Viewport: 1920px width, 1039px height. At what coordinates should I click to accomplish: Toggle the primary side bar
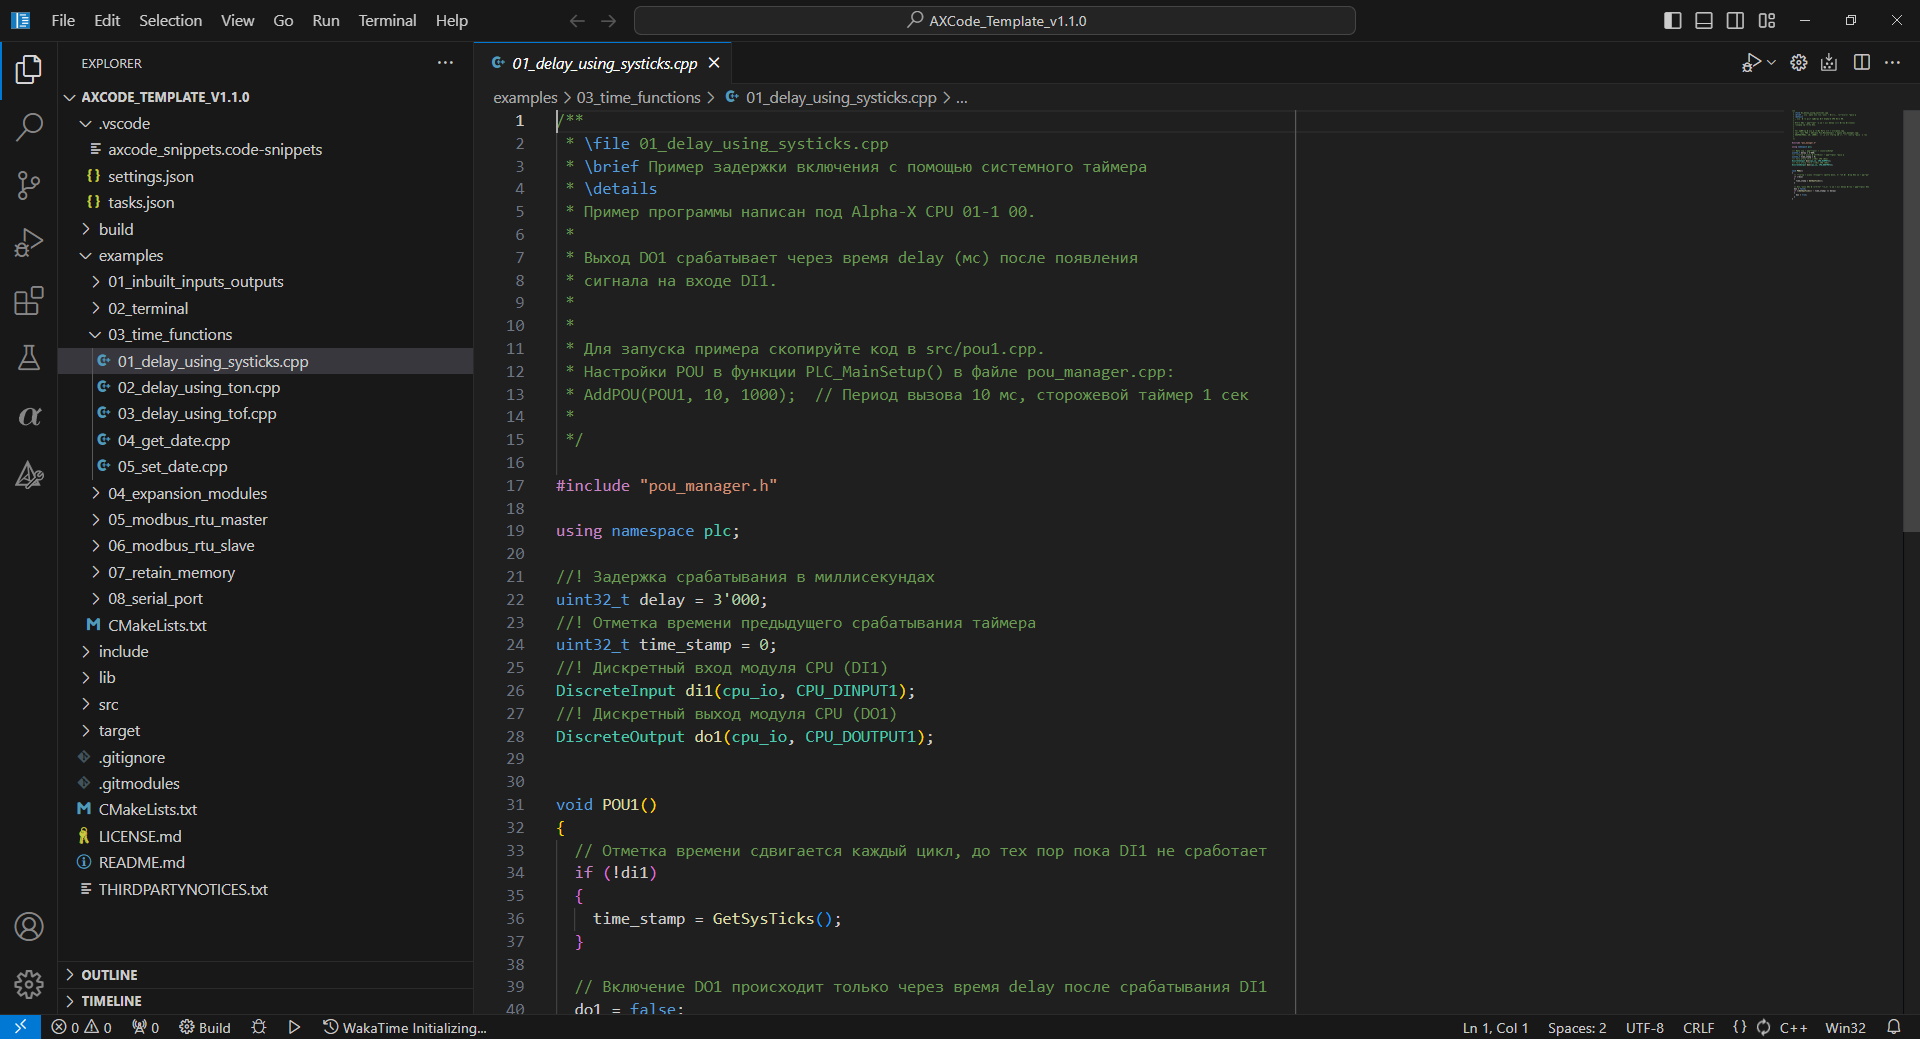click(1673, 20)
